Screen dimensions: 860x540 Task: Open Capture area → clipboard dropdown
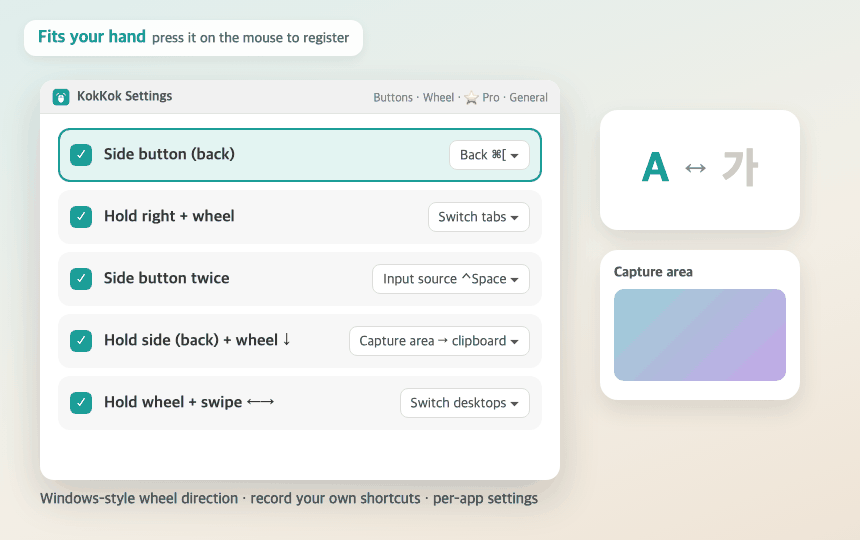(439, 341)
